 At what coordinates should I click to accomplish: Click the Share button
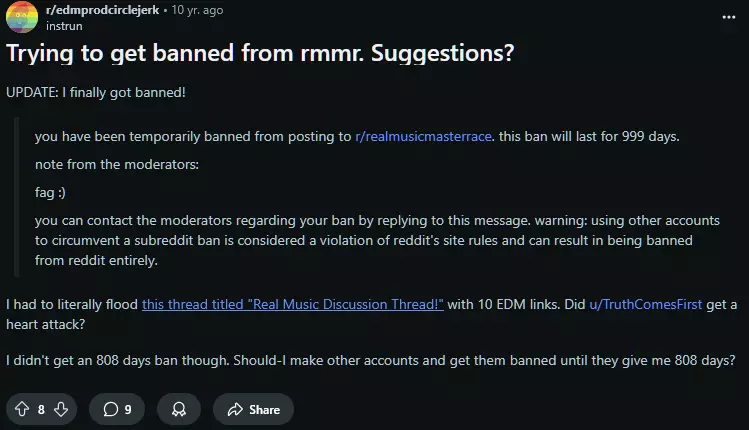tap(253, 409)
